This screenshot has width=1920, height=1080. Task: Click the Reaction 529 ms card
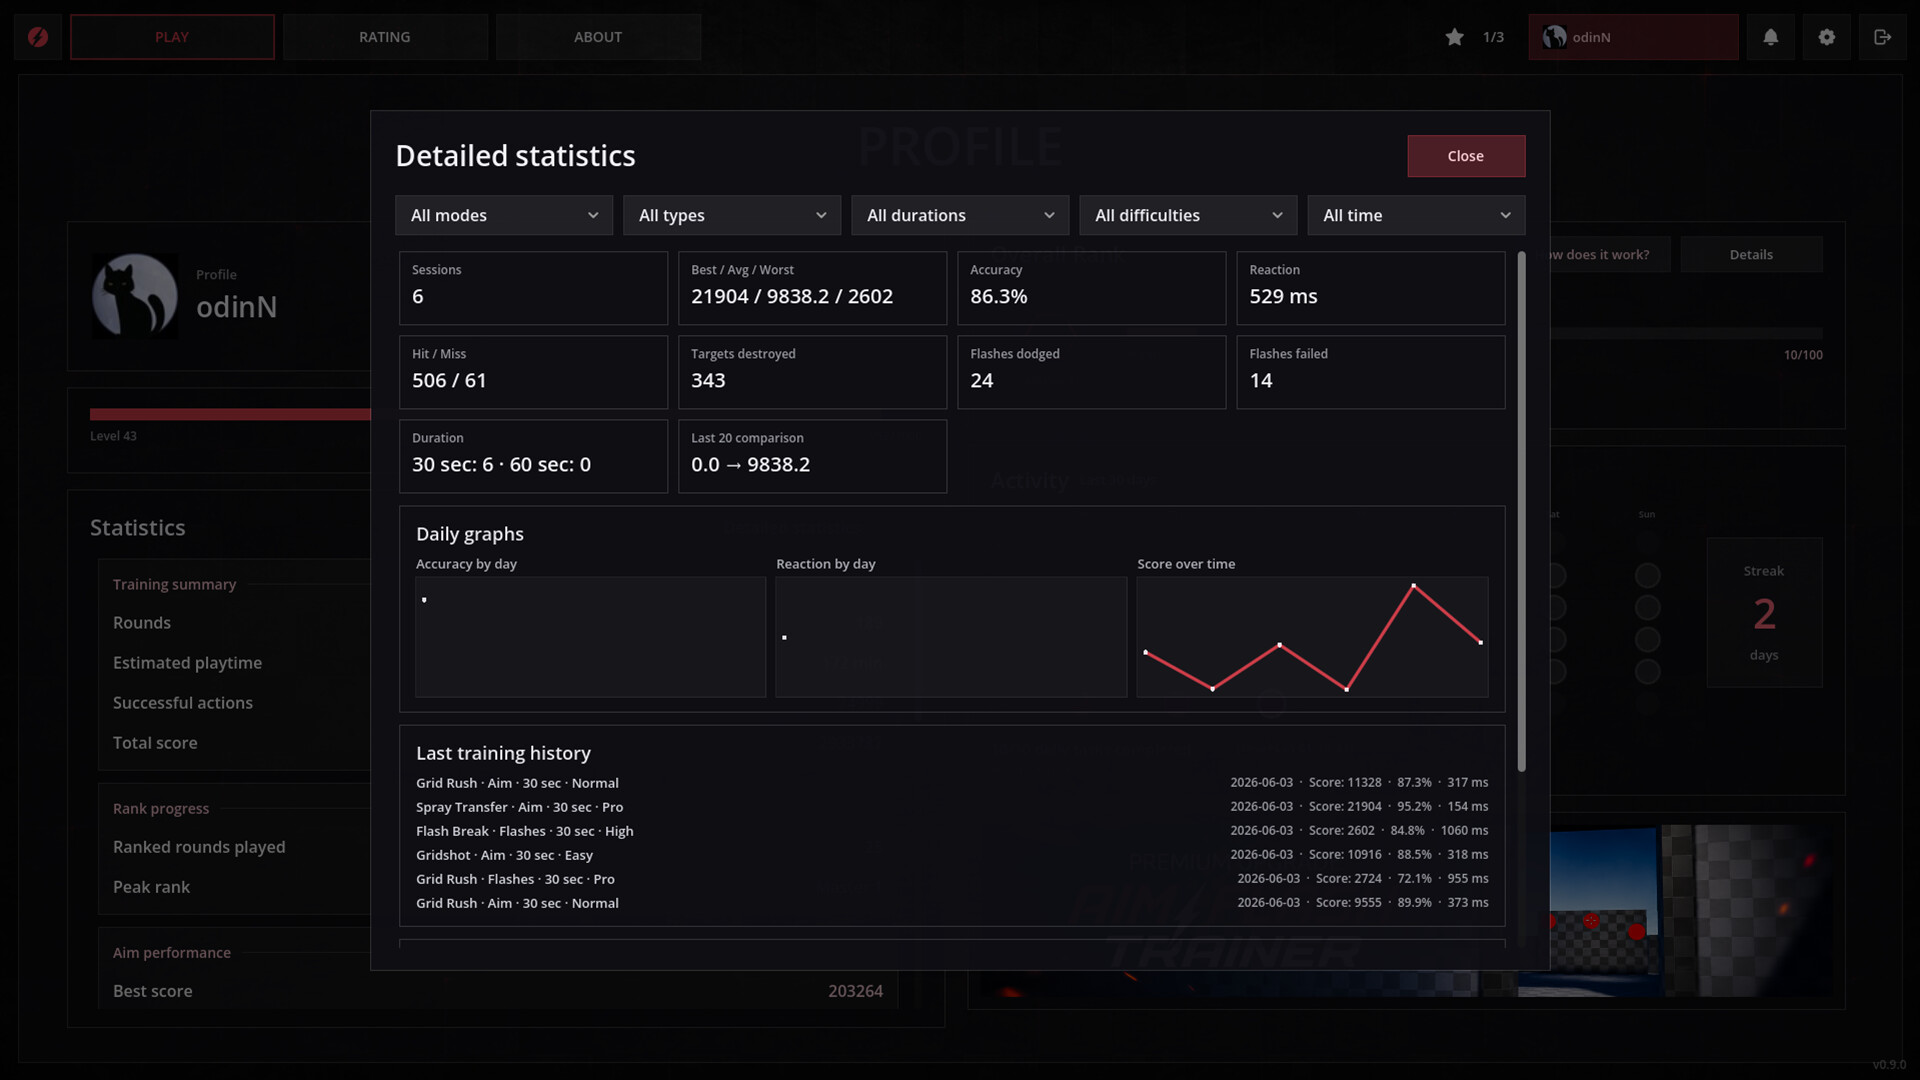point(1370,288)
